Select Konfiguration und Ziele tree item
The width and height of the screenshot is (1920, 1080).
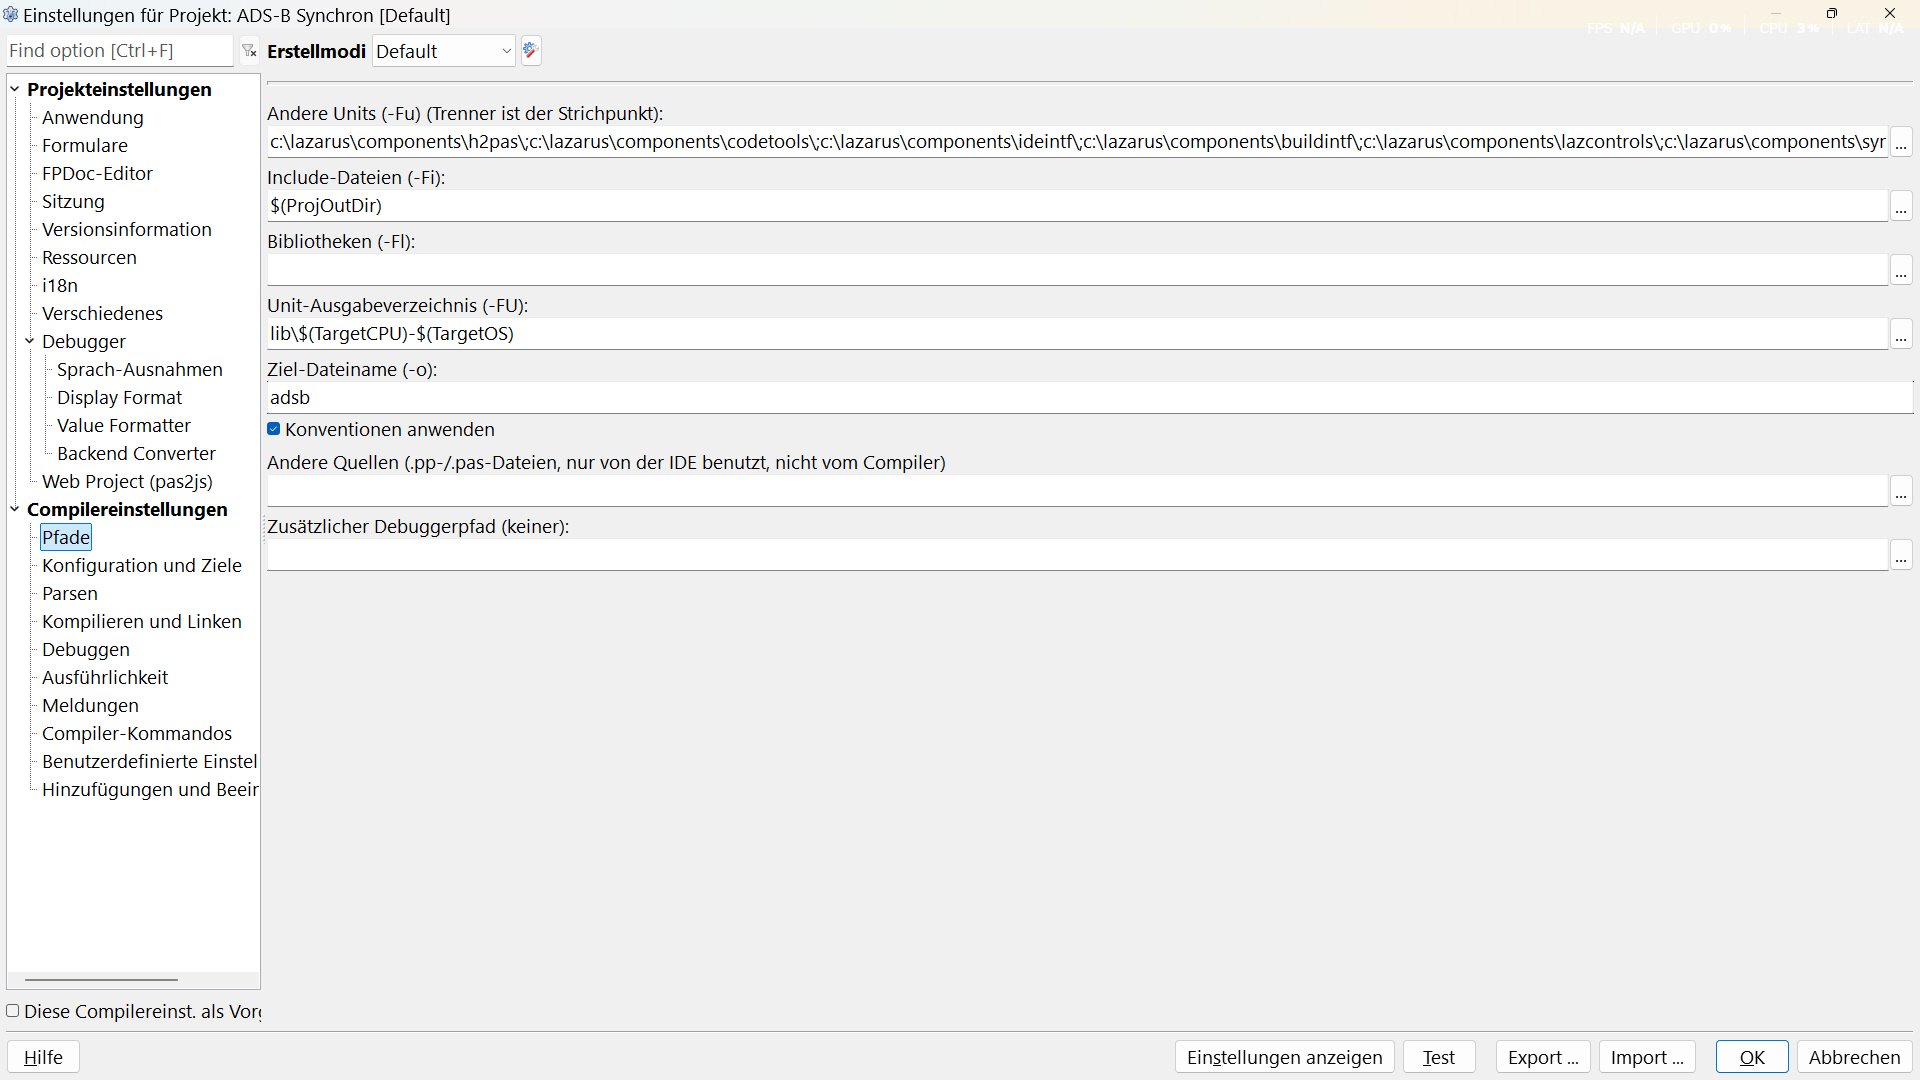pos(142,565)
